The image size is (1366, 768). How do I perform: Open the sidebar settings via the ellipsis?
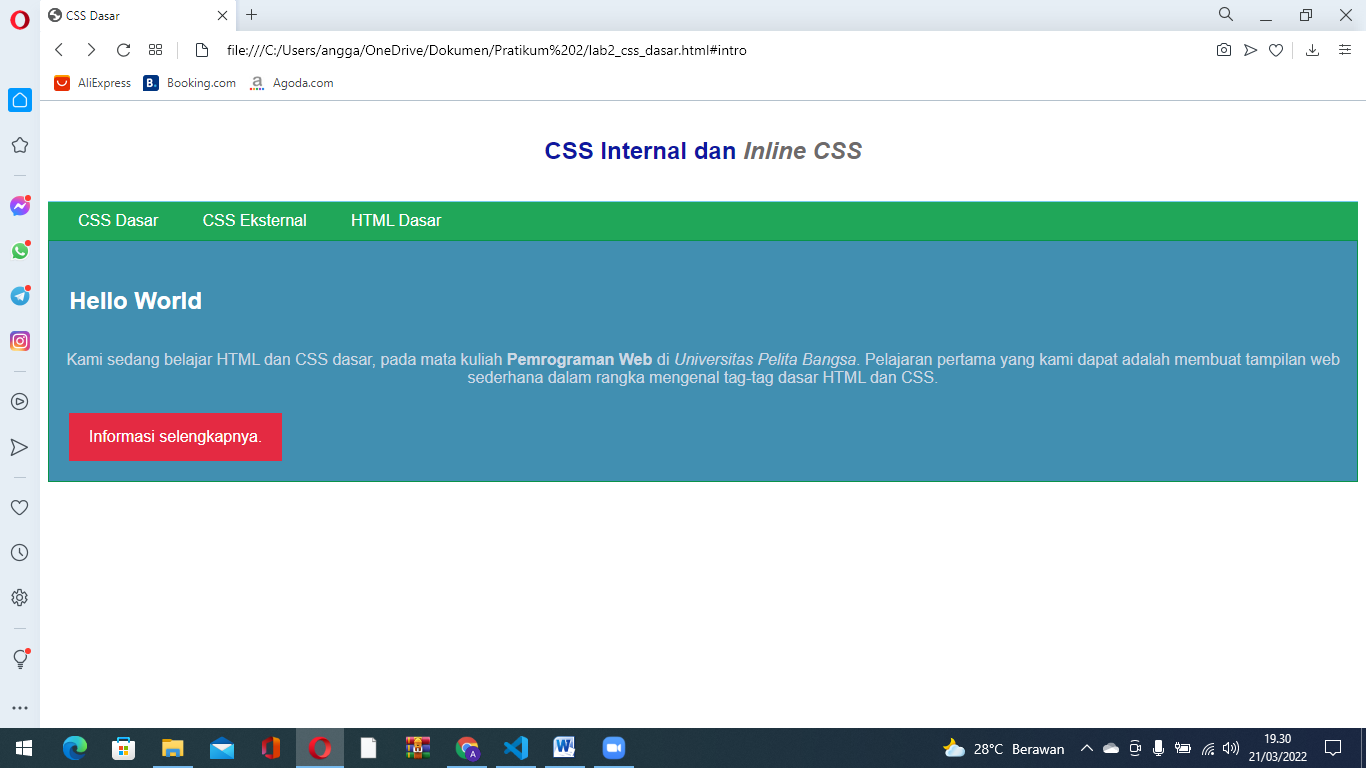point(19,708)
